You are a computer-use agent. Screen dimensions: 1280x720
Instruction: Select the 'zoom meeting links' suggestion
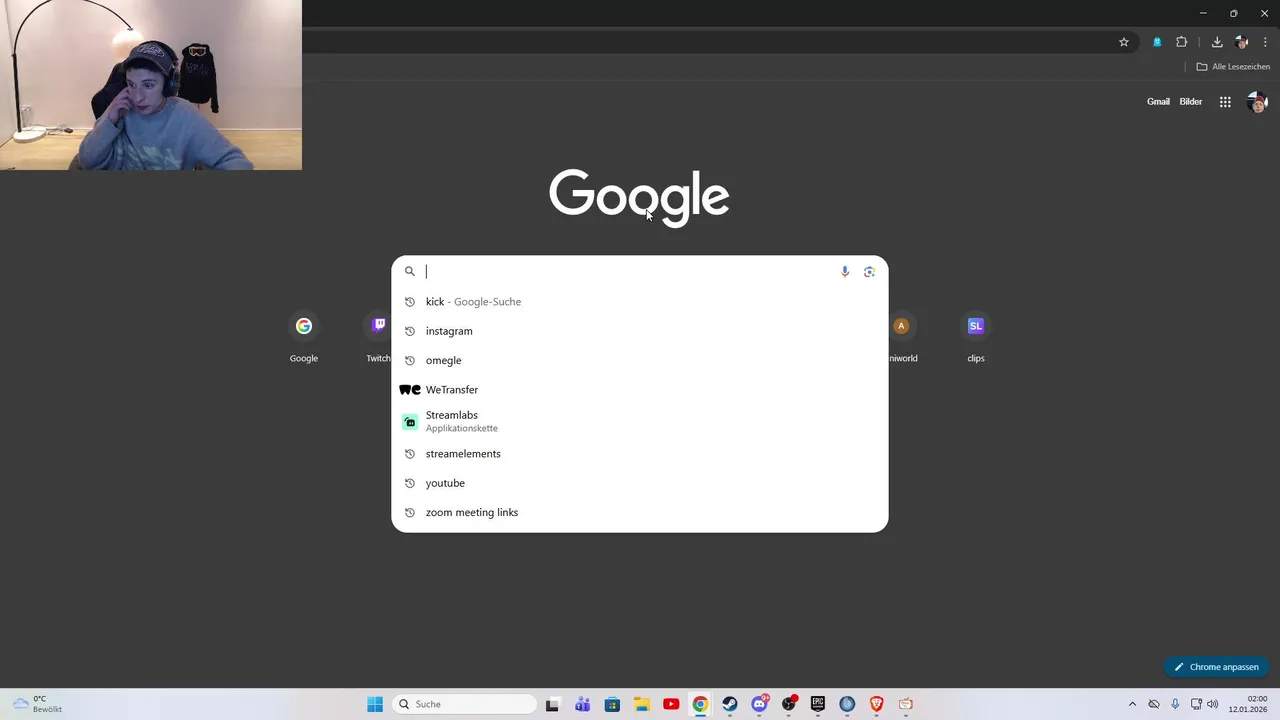coord(640,512)
